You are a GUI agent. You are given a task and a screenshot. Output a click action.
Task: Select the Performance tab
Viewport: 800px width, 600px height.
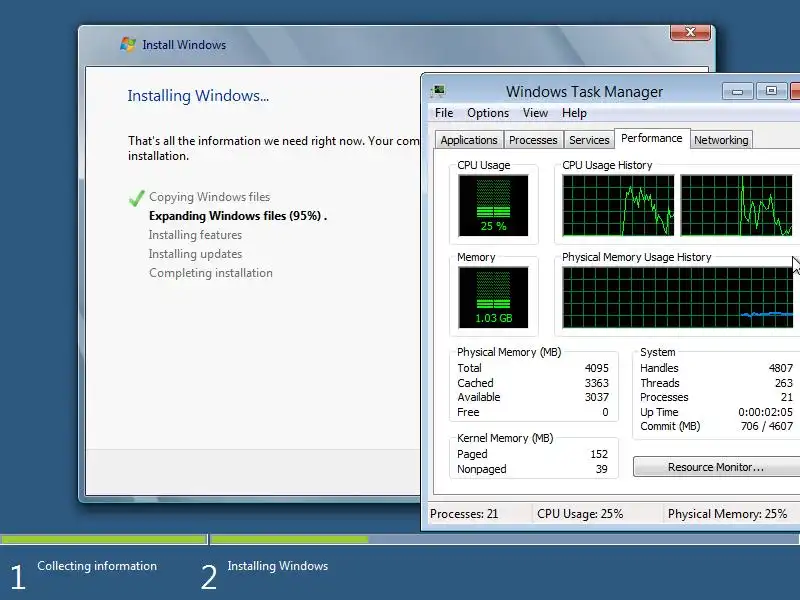652,138
